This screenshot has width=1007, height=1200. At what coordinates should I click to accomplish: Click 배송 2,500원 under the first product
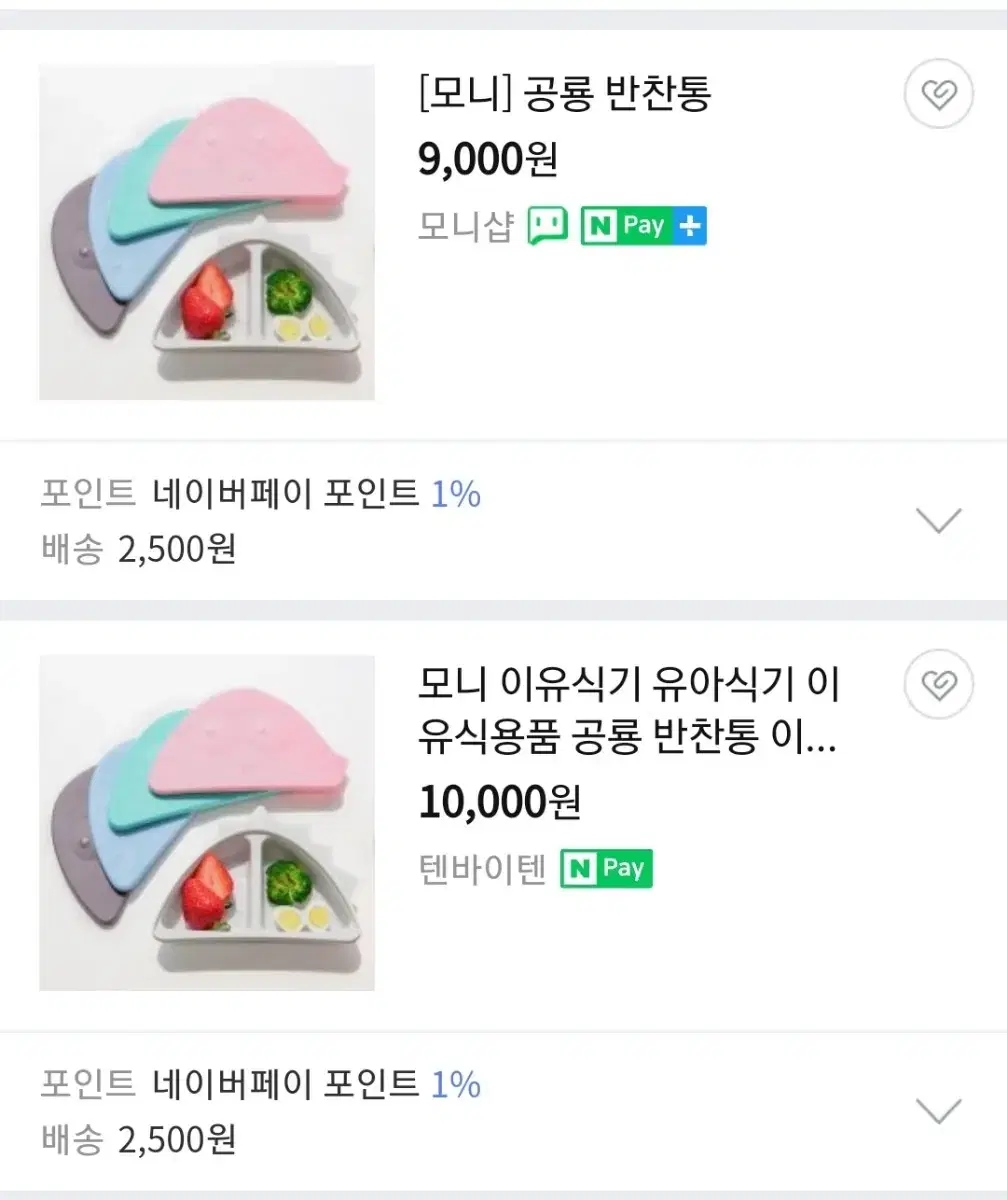click(139, 549)
